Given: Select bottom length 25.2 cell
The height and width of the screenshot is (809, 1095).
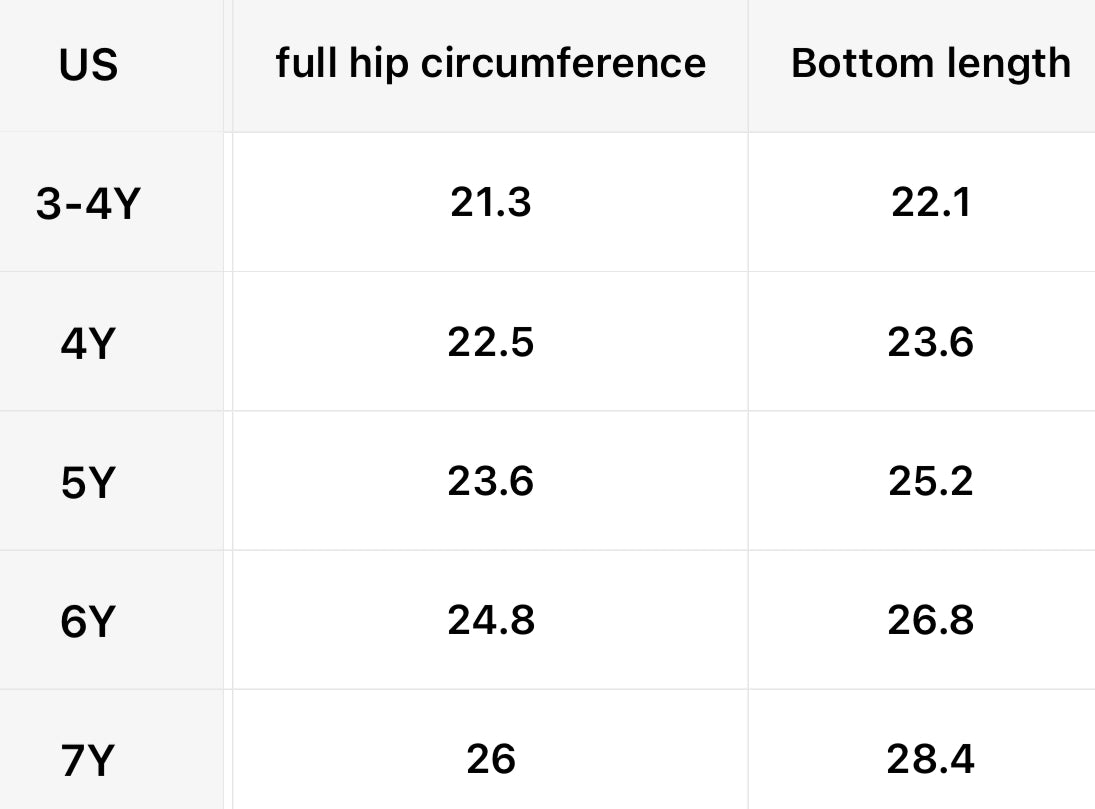Looking at the screenshot, I should coord(930,482).
